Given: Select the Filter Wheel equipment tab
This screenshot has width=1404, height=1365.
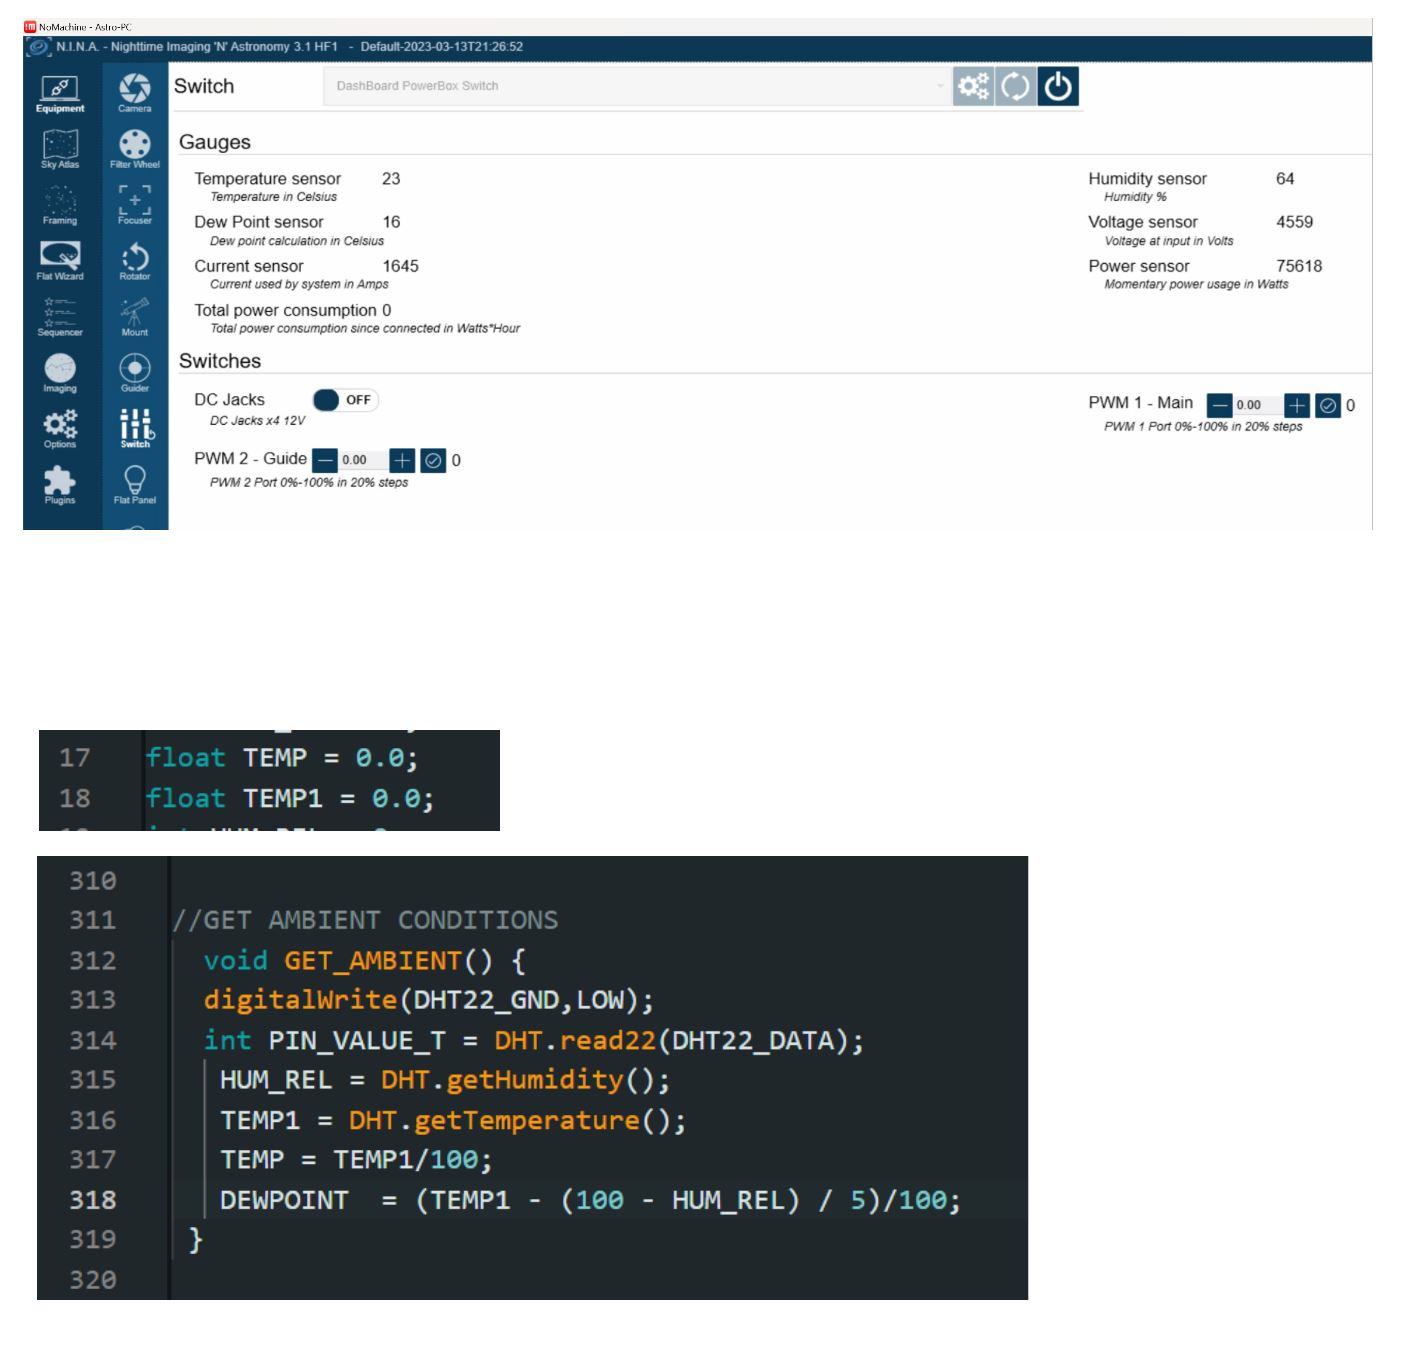Looking at the screenshot, I should coord(135,150).
